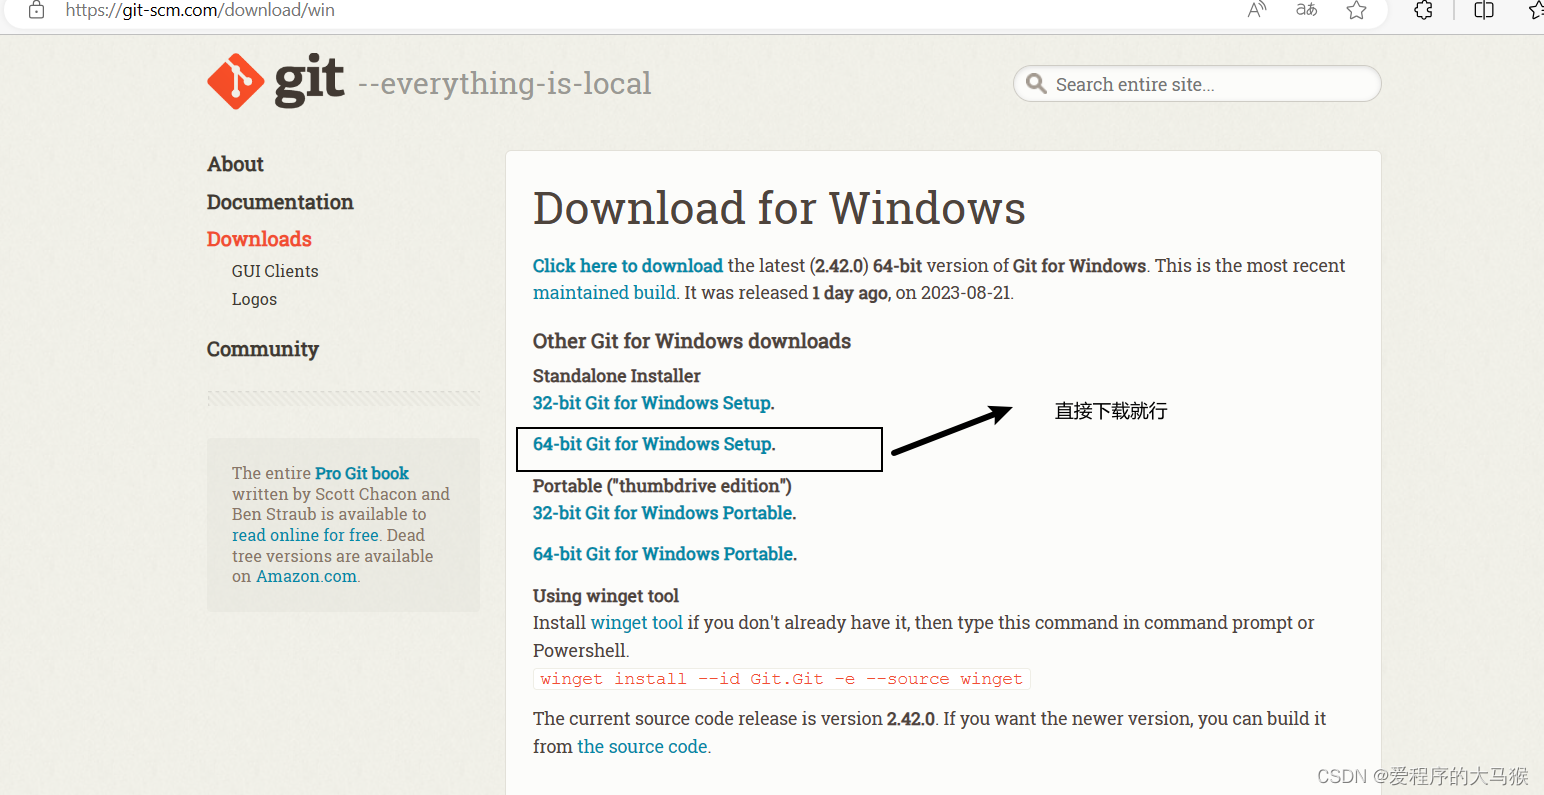
Task: Click 'Portable ("thumbdrive edition")' subheading
Action: point(662,486)
